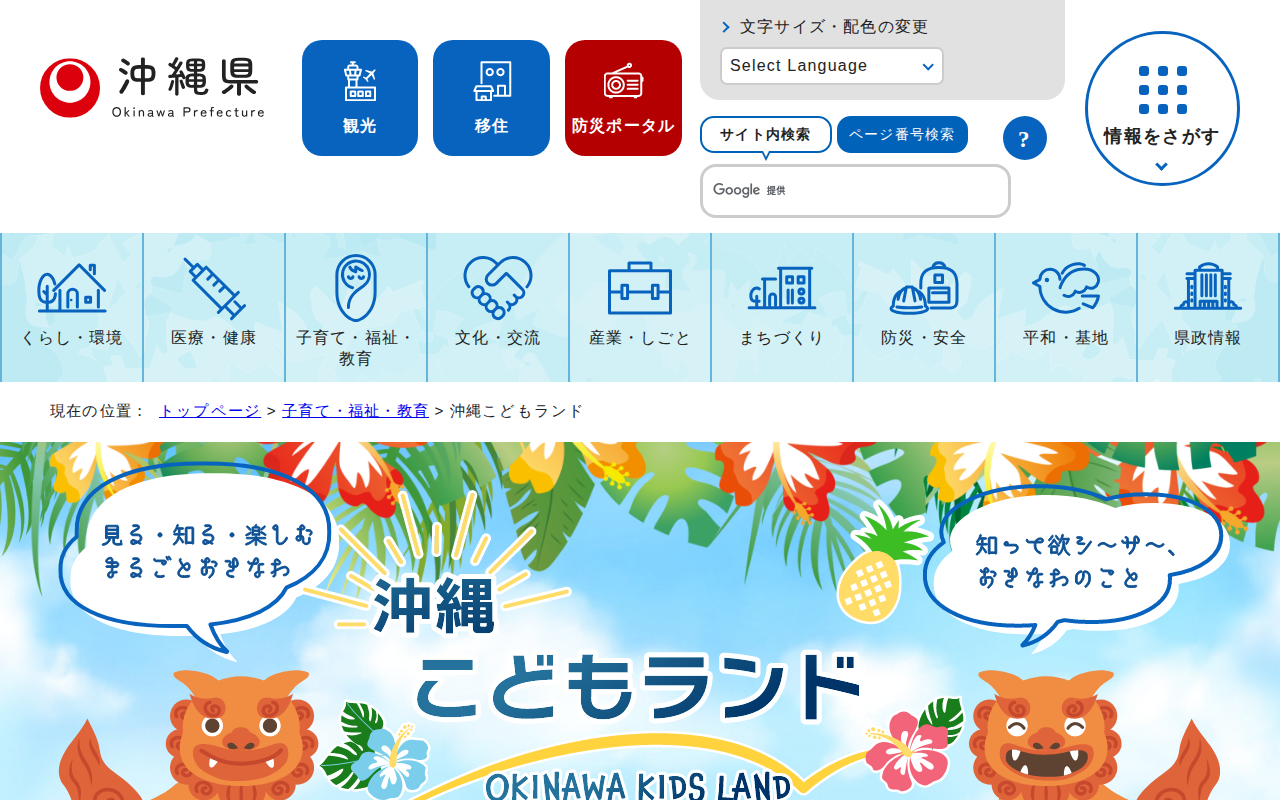The image size is (1280, 800).
Task: Expand the 文字サイズ・配色の変更 option
Action: (x=825, y=27)
